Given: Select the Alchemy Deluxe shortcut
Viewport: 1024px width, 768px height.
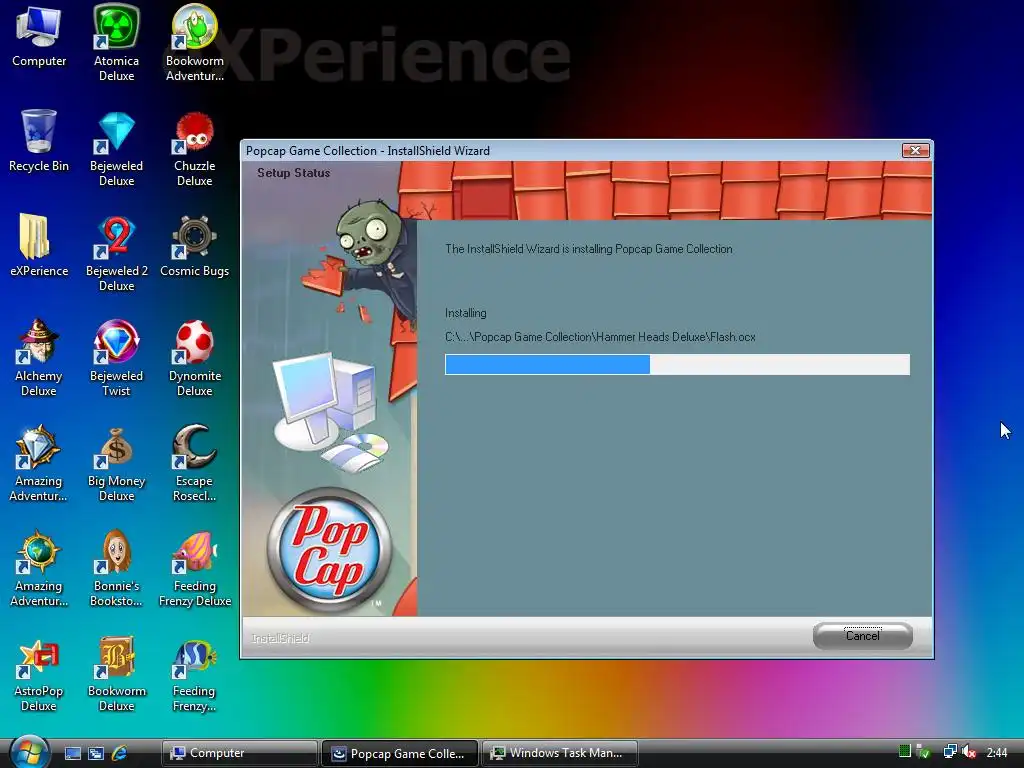Looking at the screenshot, I should click(39, 358).
